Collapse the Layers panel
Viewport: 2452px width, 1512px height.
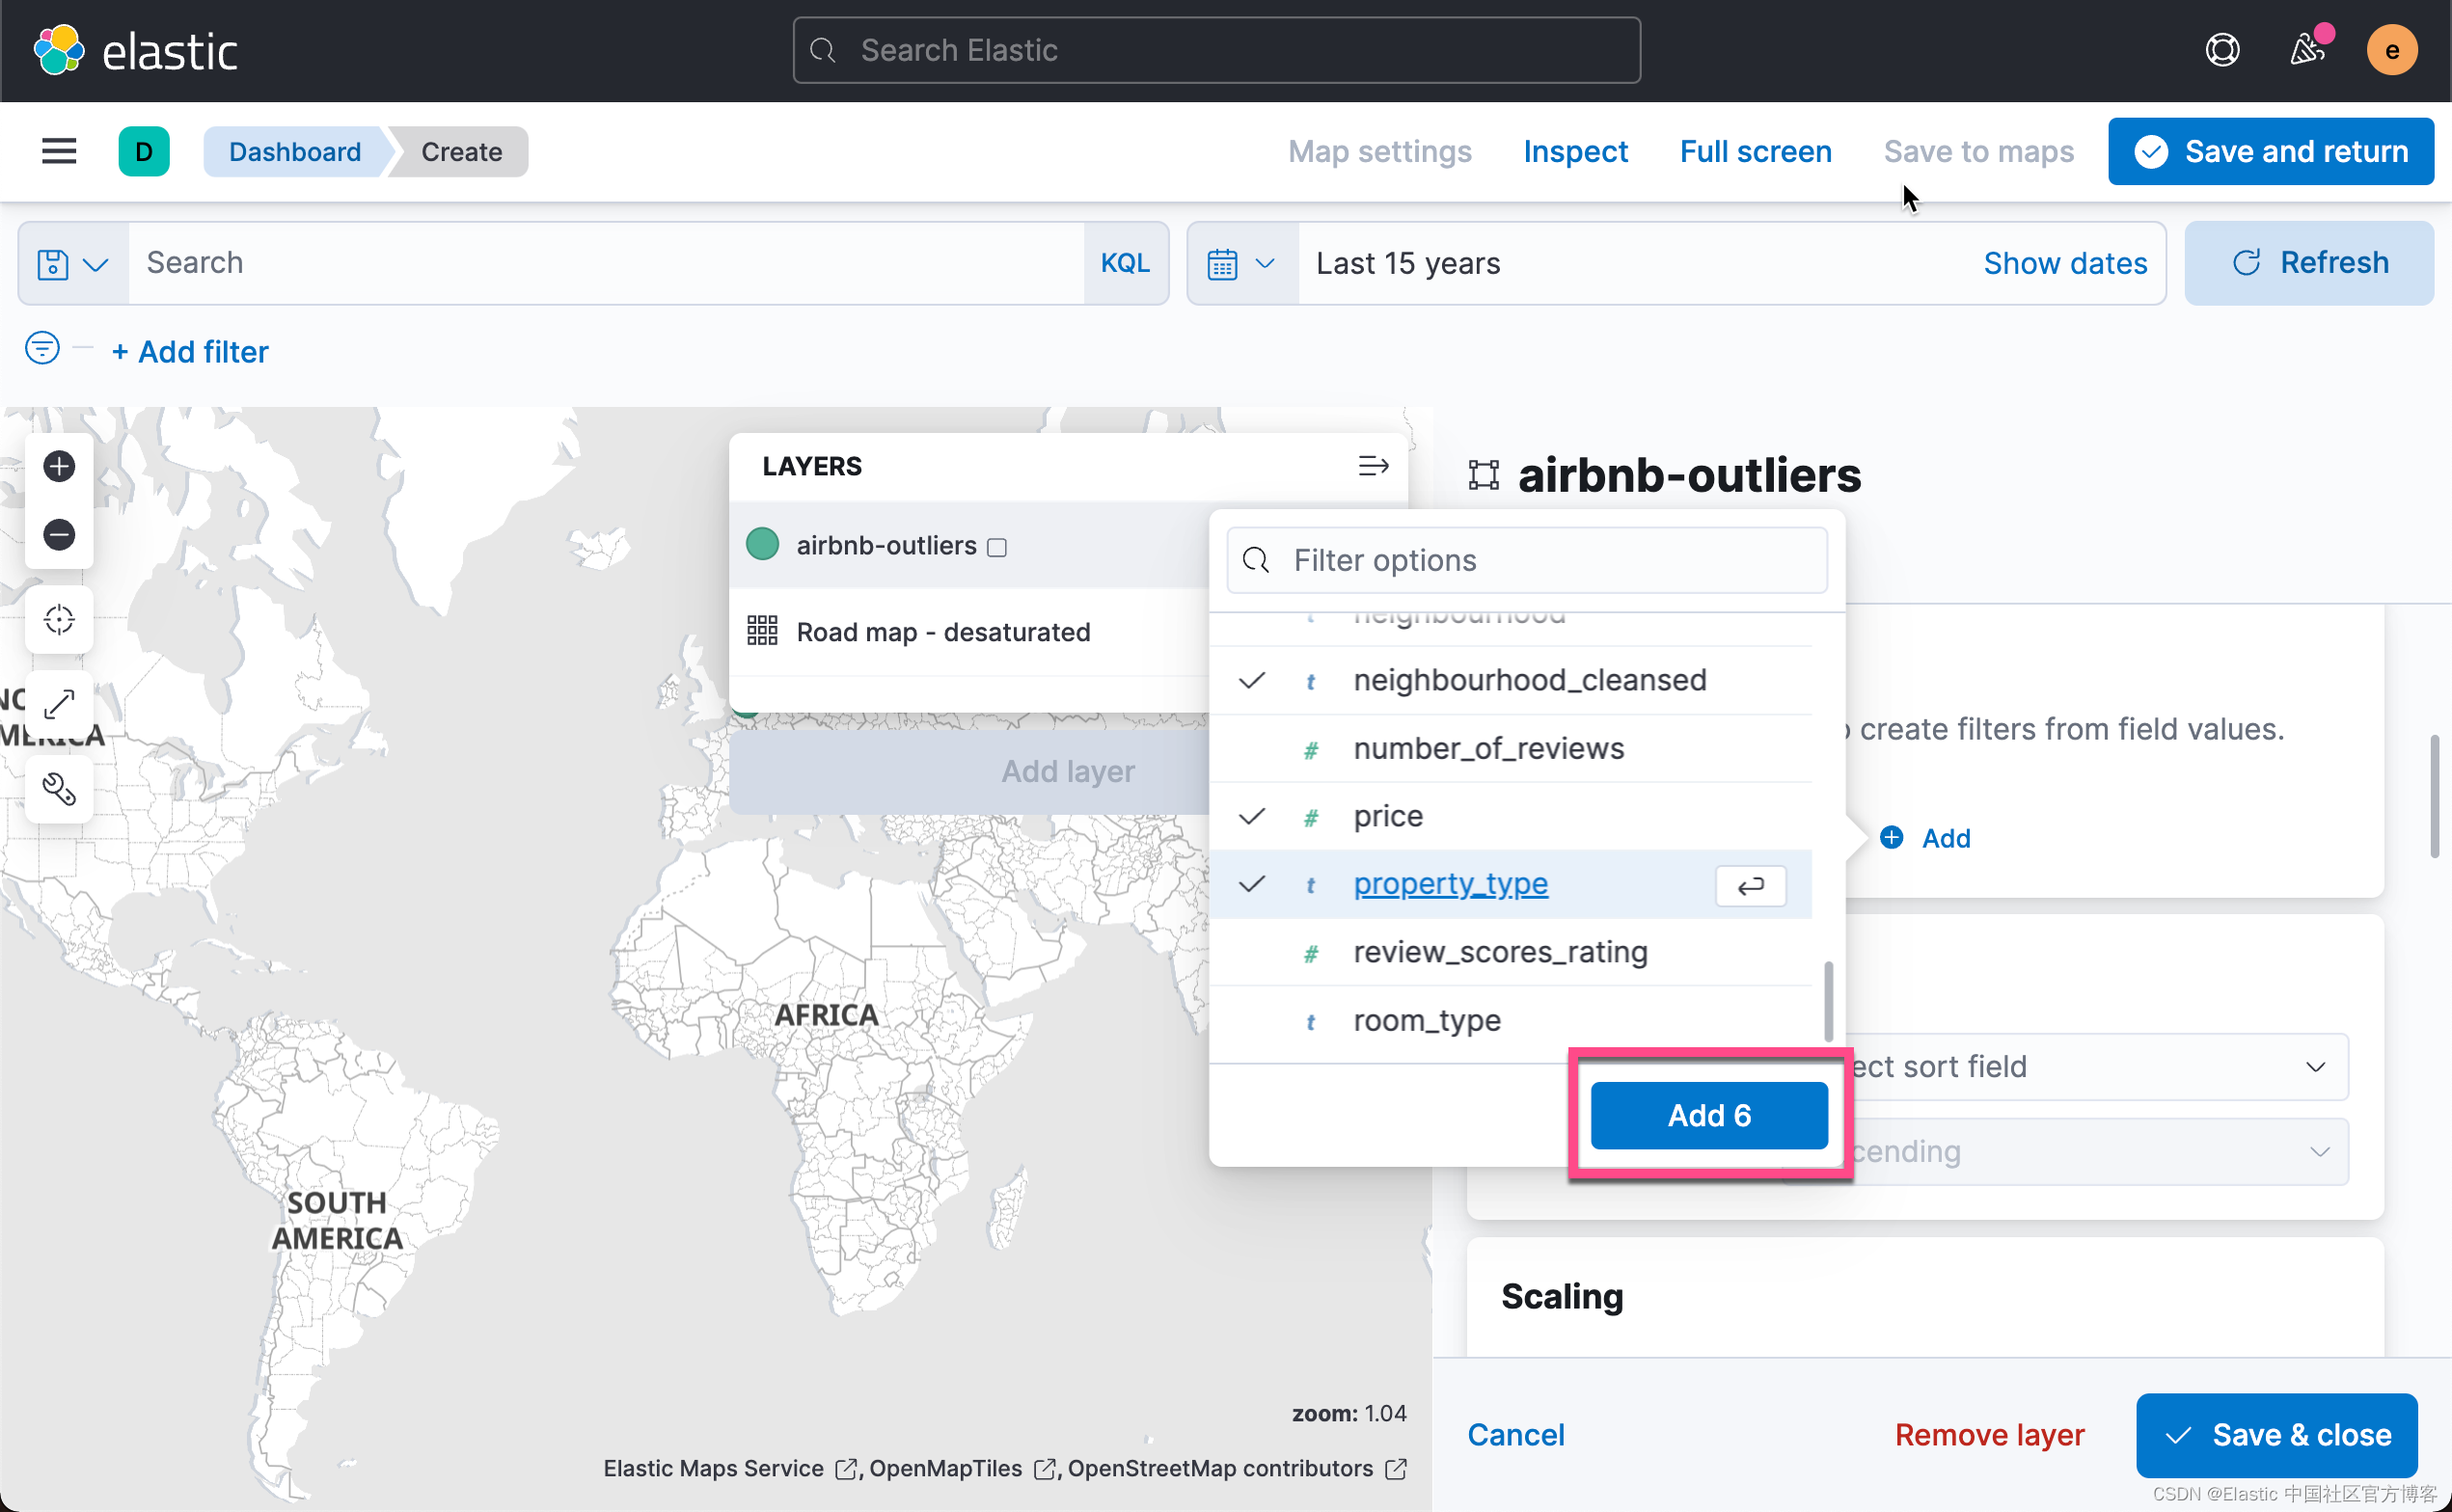click(x=1374, y=466)
